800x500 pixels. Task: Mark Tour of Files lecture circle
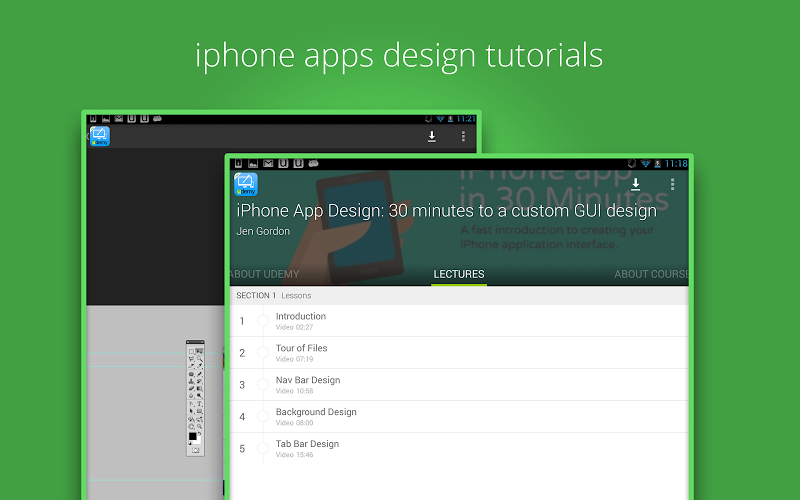[263, 353]
